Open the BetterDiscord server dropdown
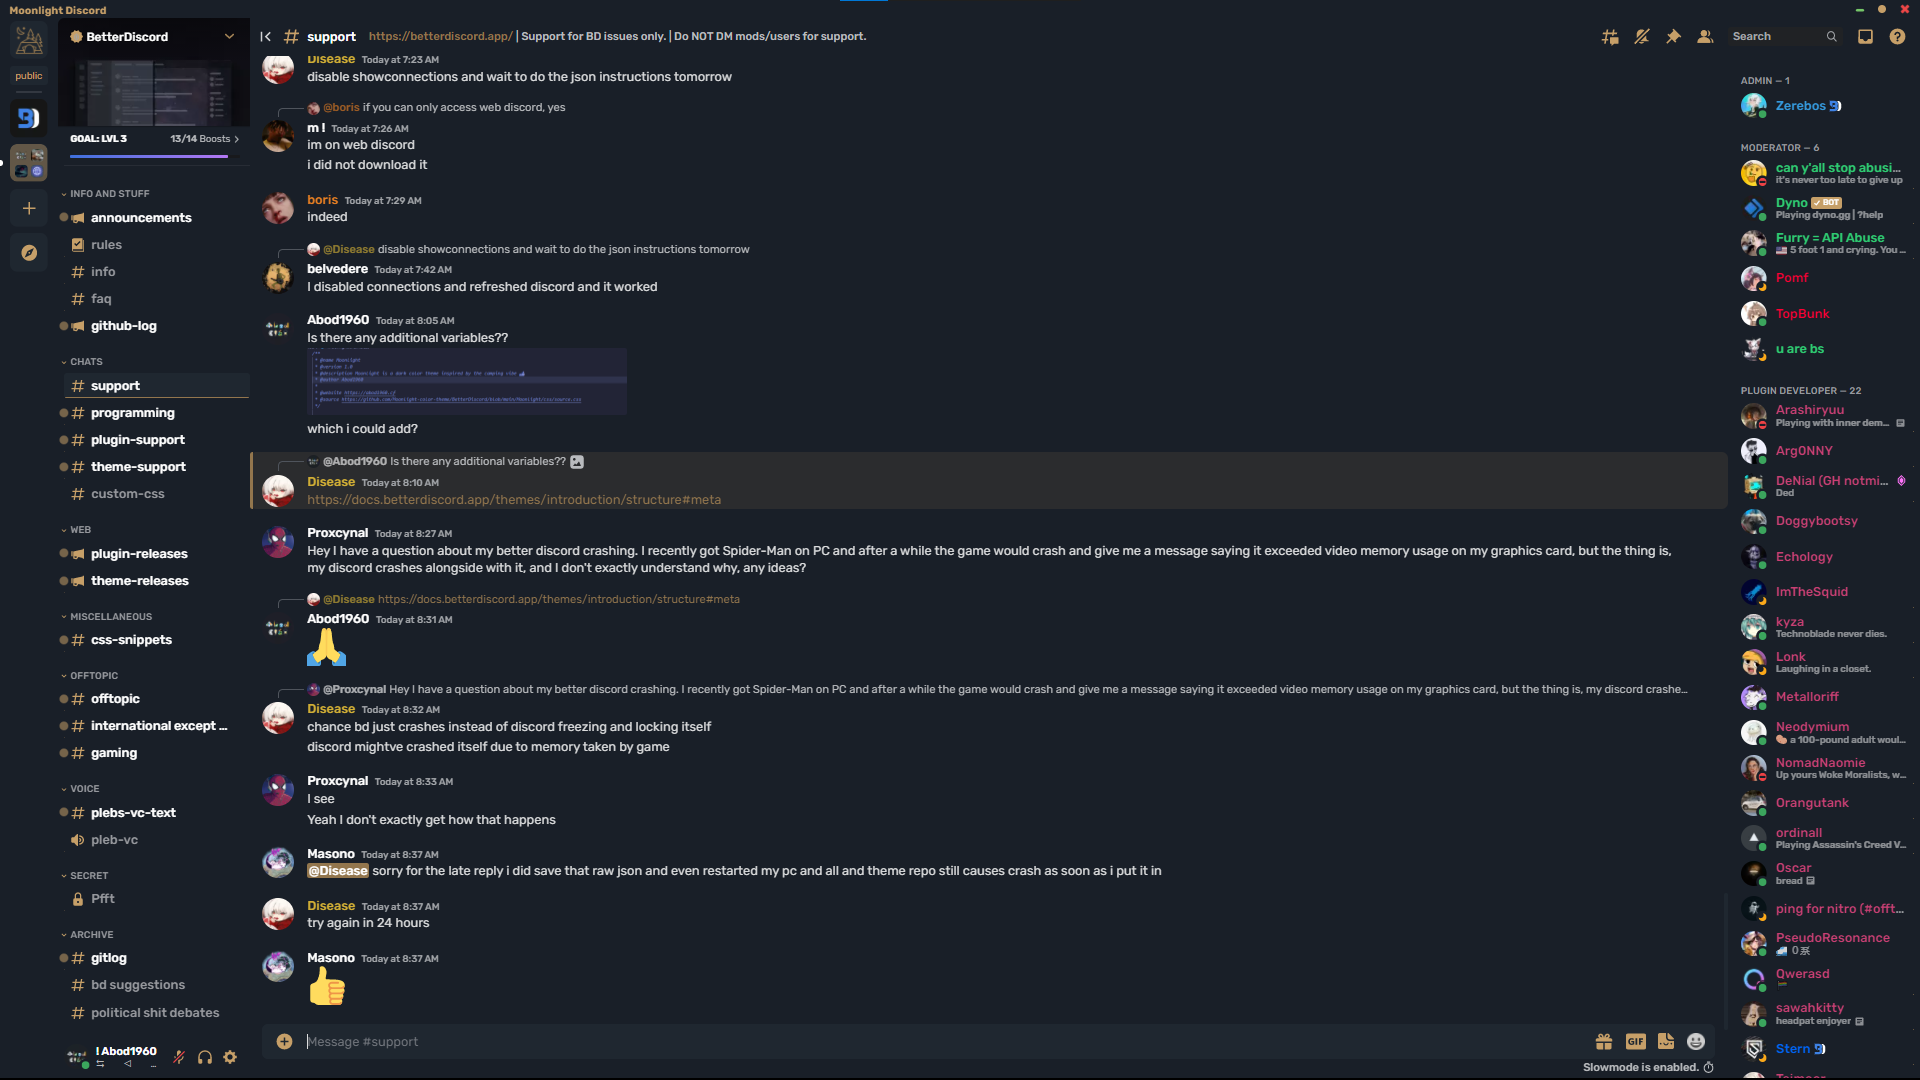The height and width of the screenshot is (1080, 1920). [x=229, y=37]
